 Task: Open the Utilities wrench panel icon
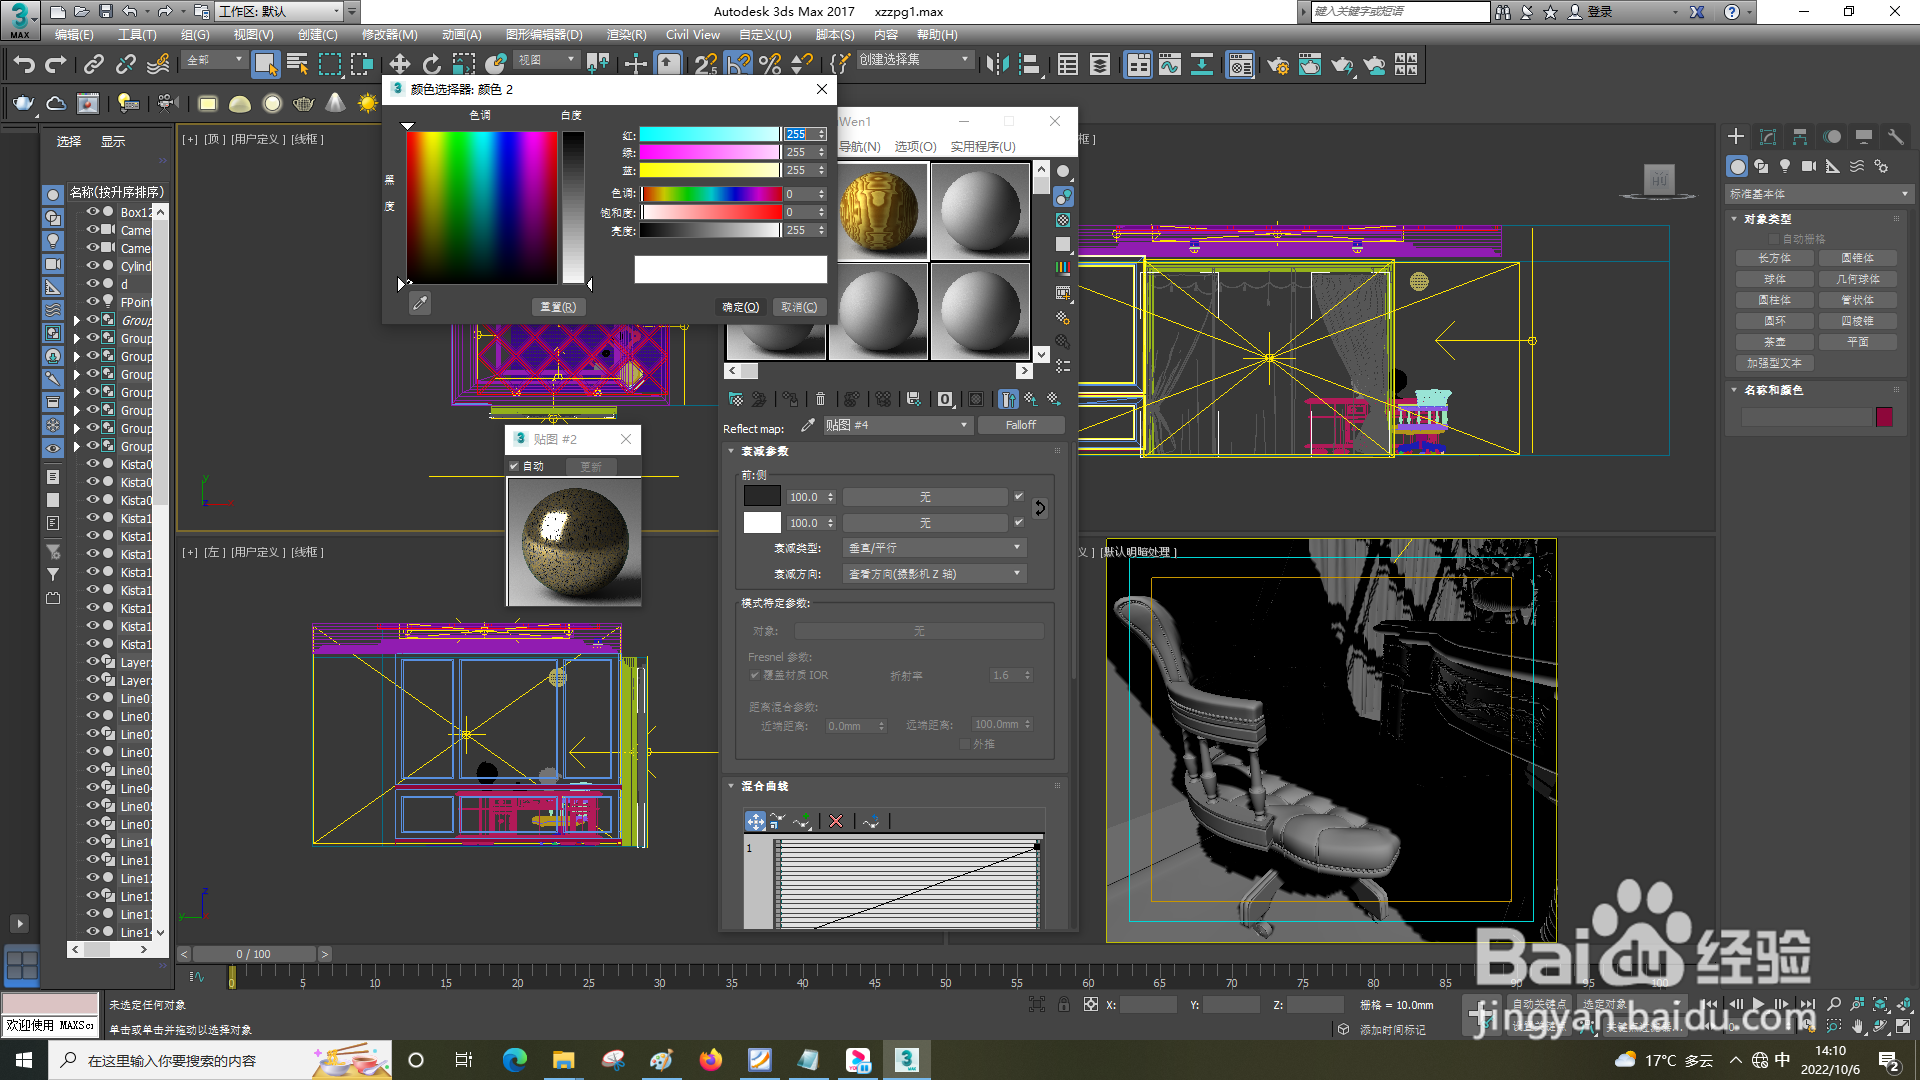[1895, 137]
